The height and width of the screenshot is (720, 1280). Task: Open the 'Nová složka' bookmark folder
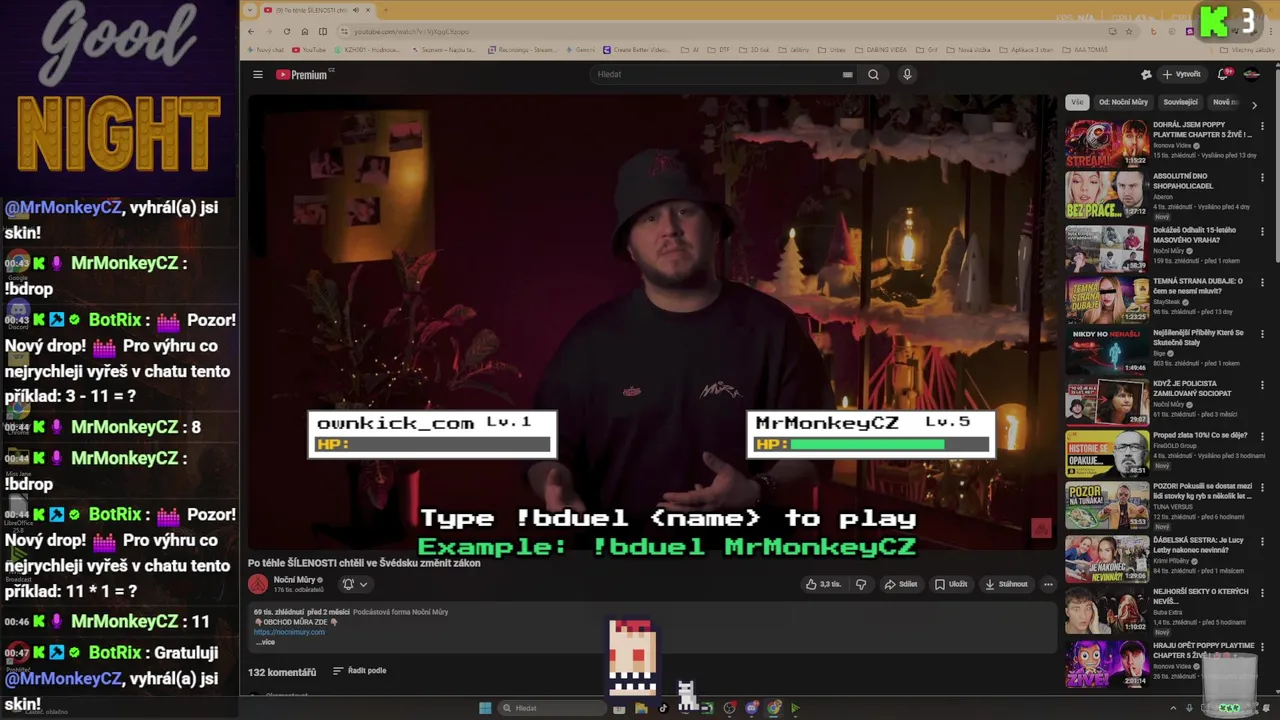point(969,49)
